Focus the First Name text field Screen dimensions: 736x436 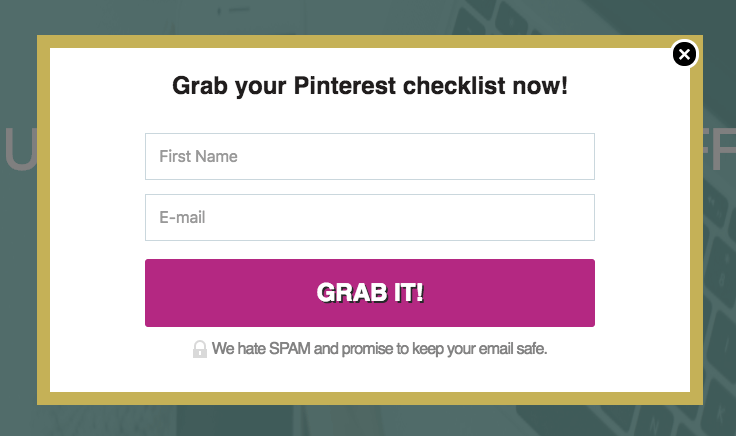coord(370,156)
